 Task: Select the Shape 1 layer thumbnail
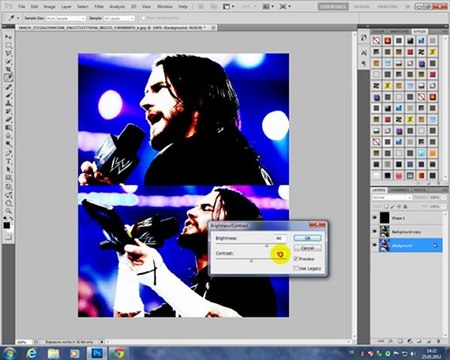[x=384, y=218]
